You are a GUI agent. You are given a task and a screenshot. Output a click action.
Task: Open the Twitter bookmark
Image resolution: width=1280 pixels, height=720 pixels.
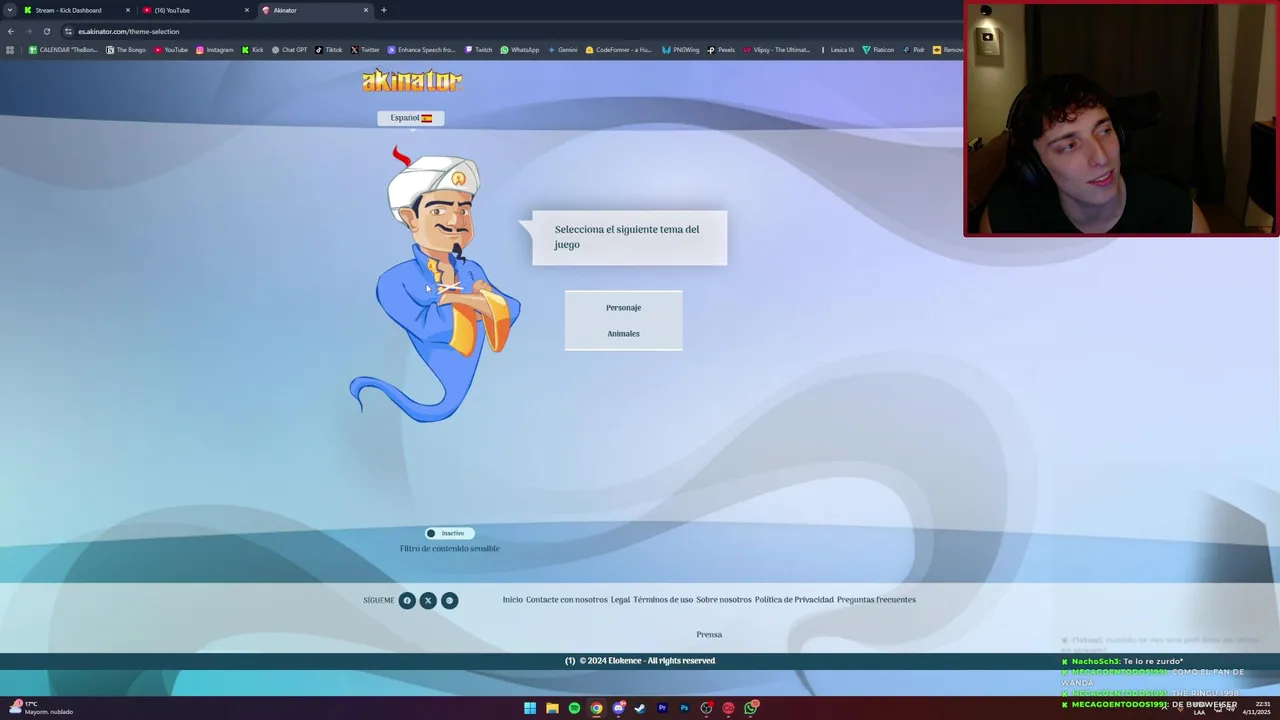click(x=365, y=49)
